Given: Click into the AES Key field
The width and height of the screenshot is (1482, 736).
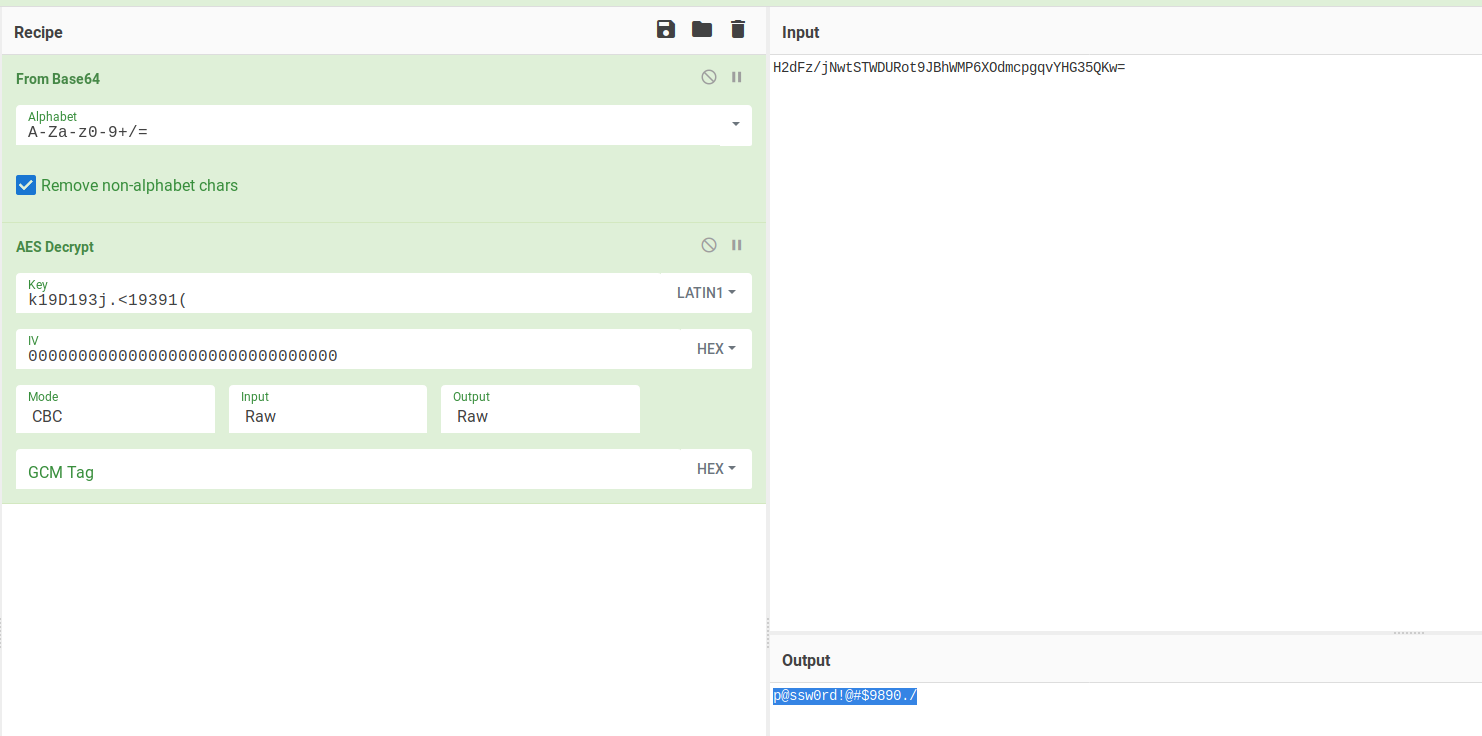Looking at the screenshot, I should pyautogui.click(x=340, y=299).
